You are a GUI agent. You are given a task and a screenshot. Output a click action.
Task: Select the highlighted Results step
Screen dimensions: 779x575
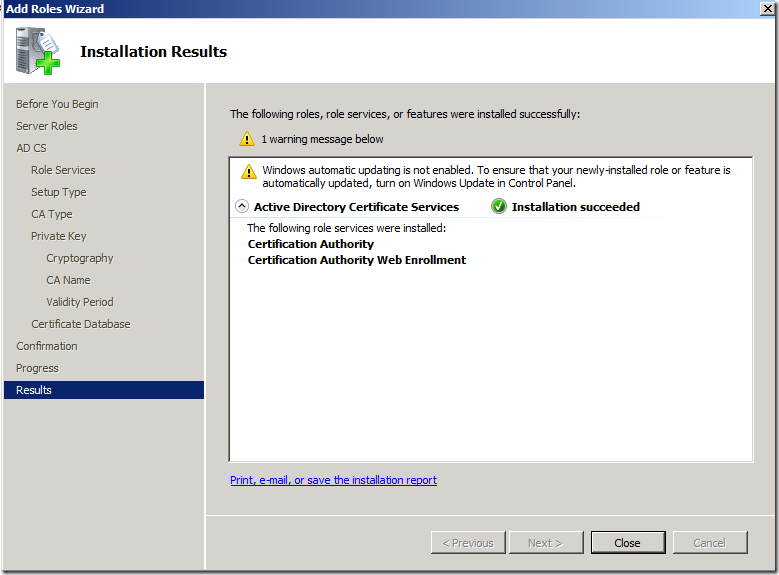tap(104, 390)
